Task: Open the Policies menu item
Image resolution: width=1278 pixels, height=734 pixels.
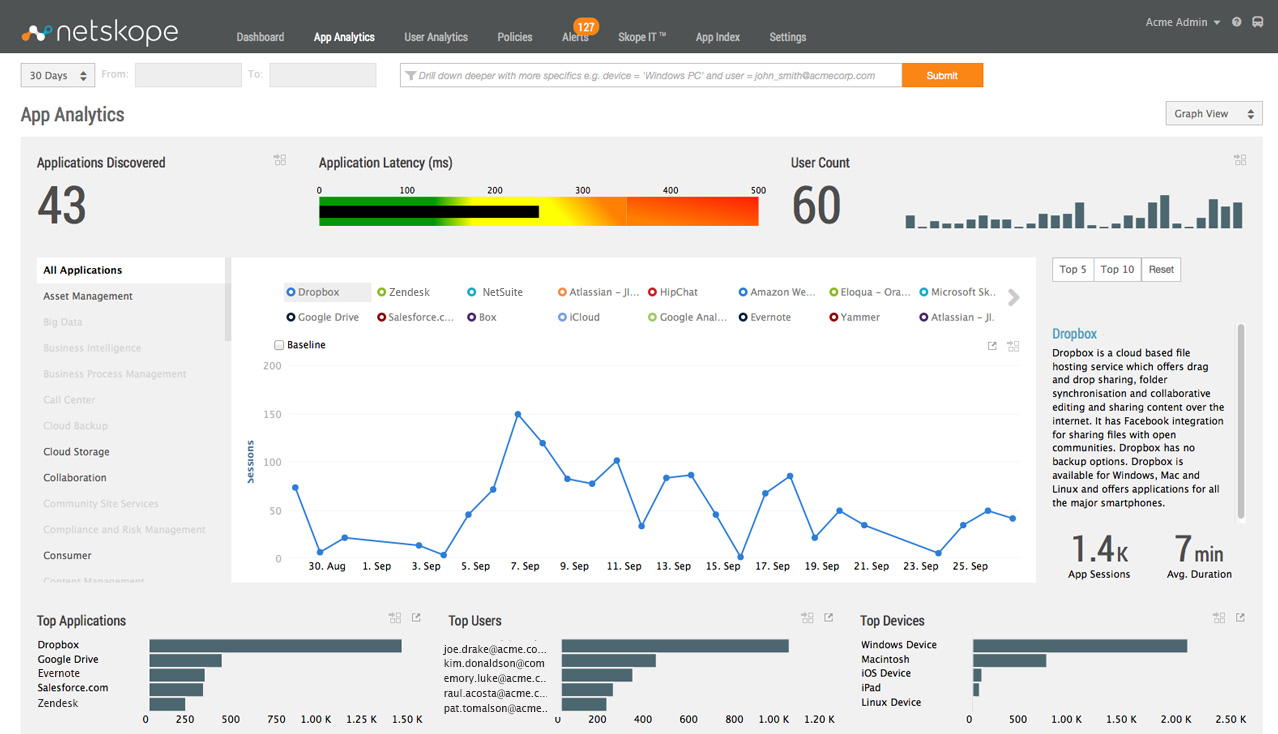Action: point(514,37)
